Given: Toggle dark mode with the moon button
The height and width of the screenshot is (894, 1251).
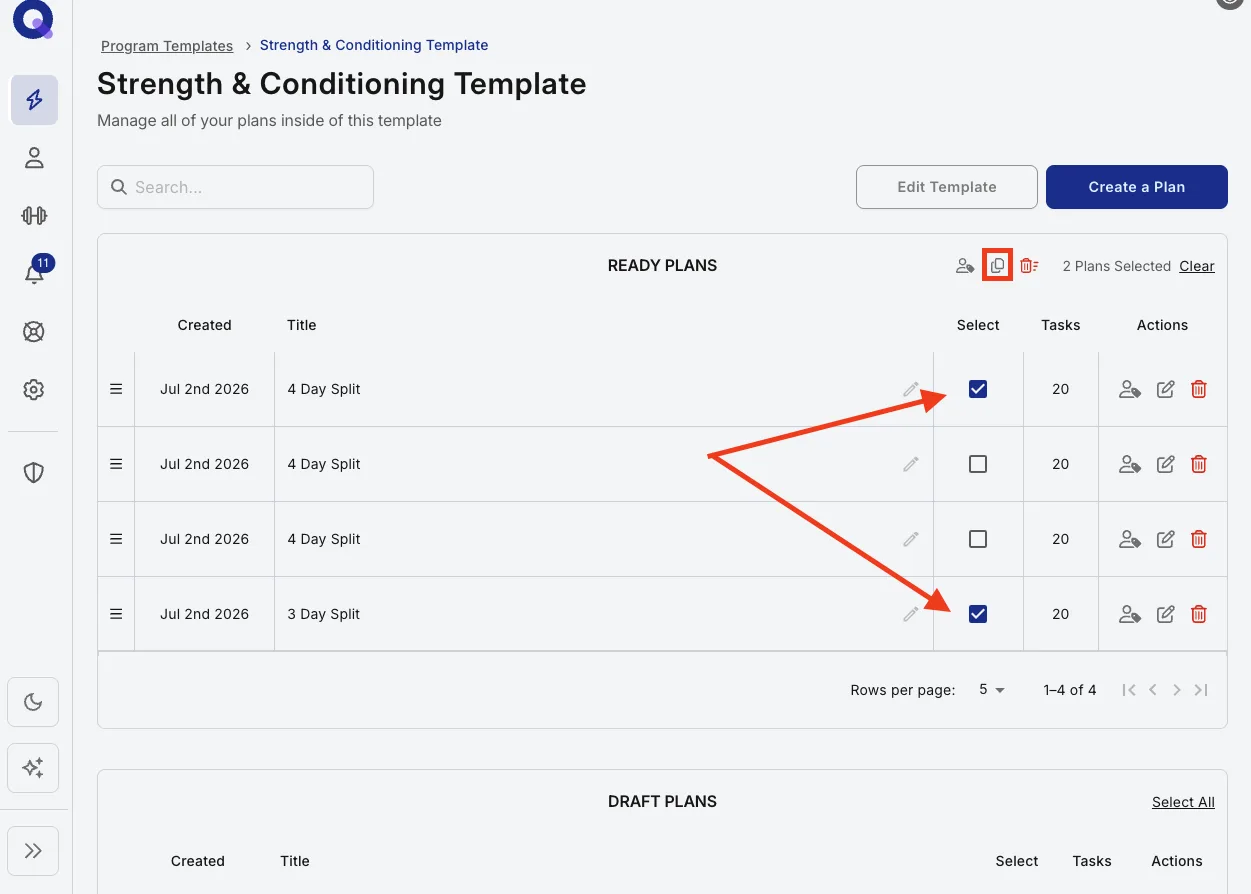Looking at the screenshot, I should 33,702.
